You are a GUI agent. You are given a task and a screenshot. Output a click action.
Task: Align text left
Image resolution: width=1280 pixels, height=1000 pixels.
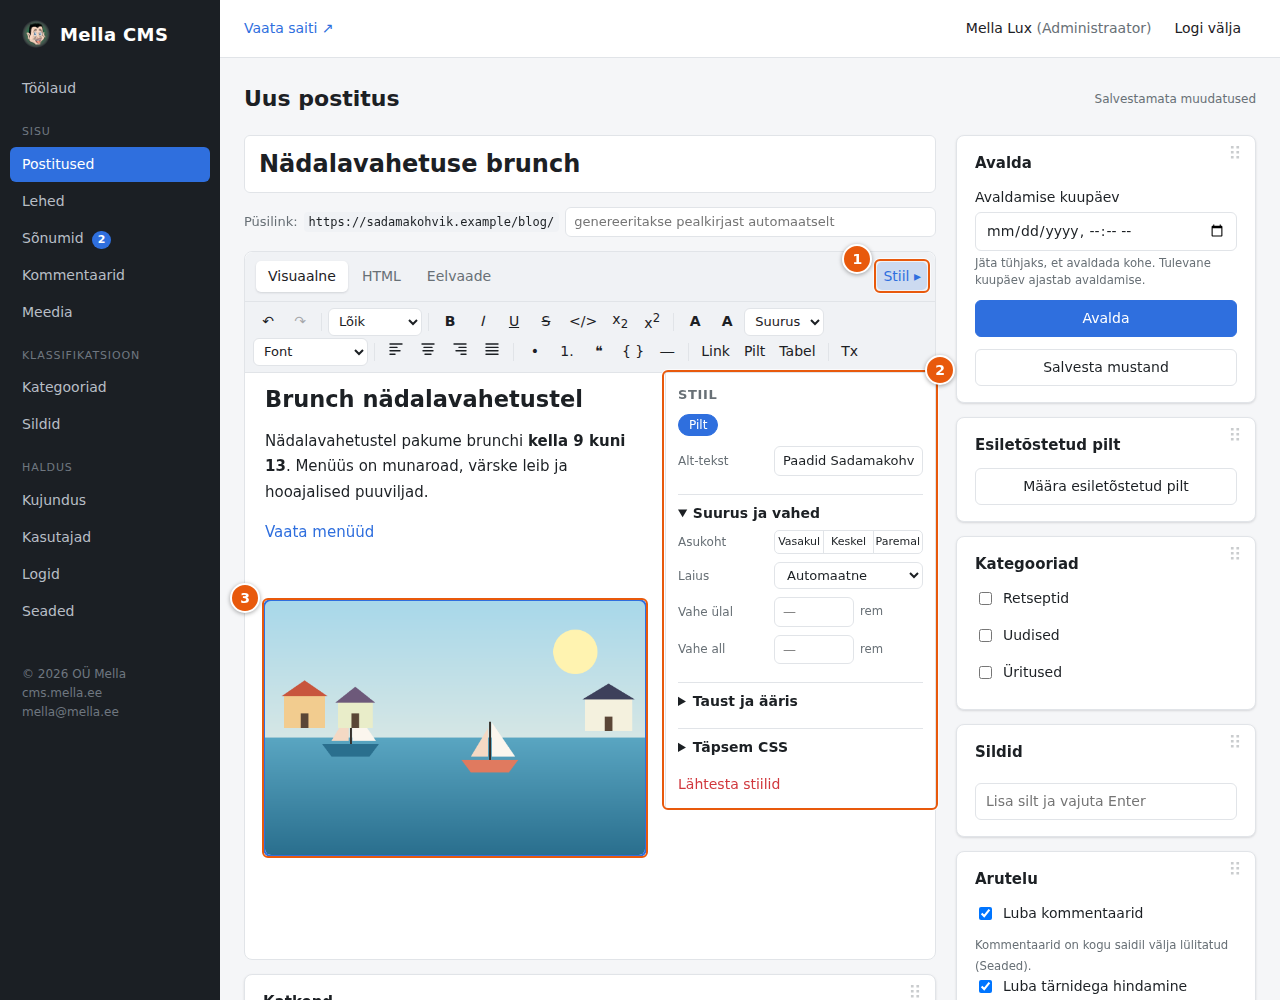click(396, 351)
